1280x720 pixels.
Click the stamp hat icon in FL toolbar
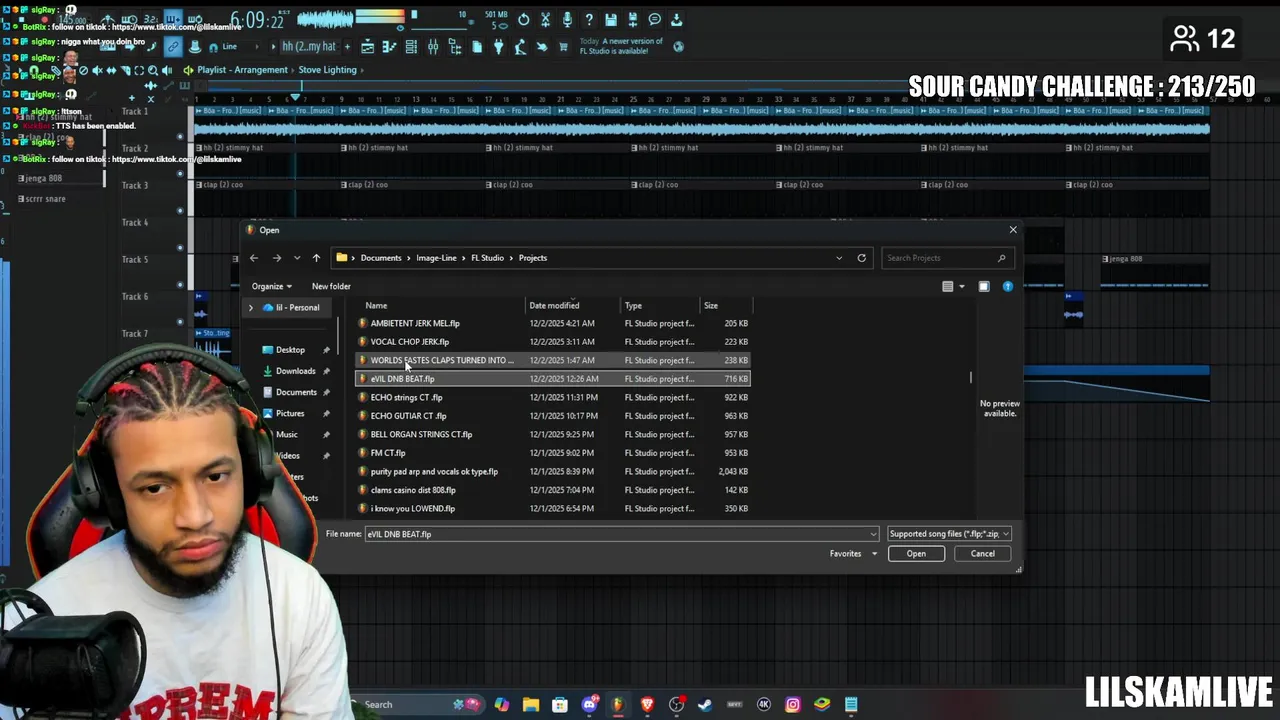(195, 47)
